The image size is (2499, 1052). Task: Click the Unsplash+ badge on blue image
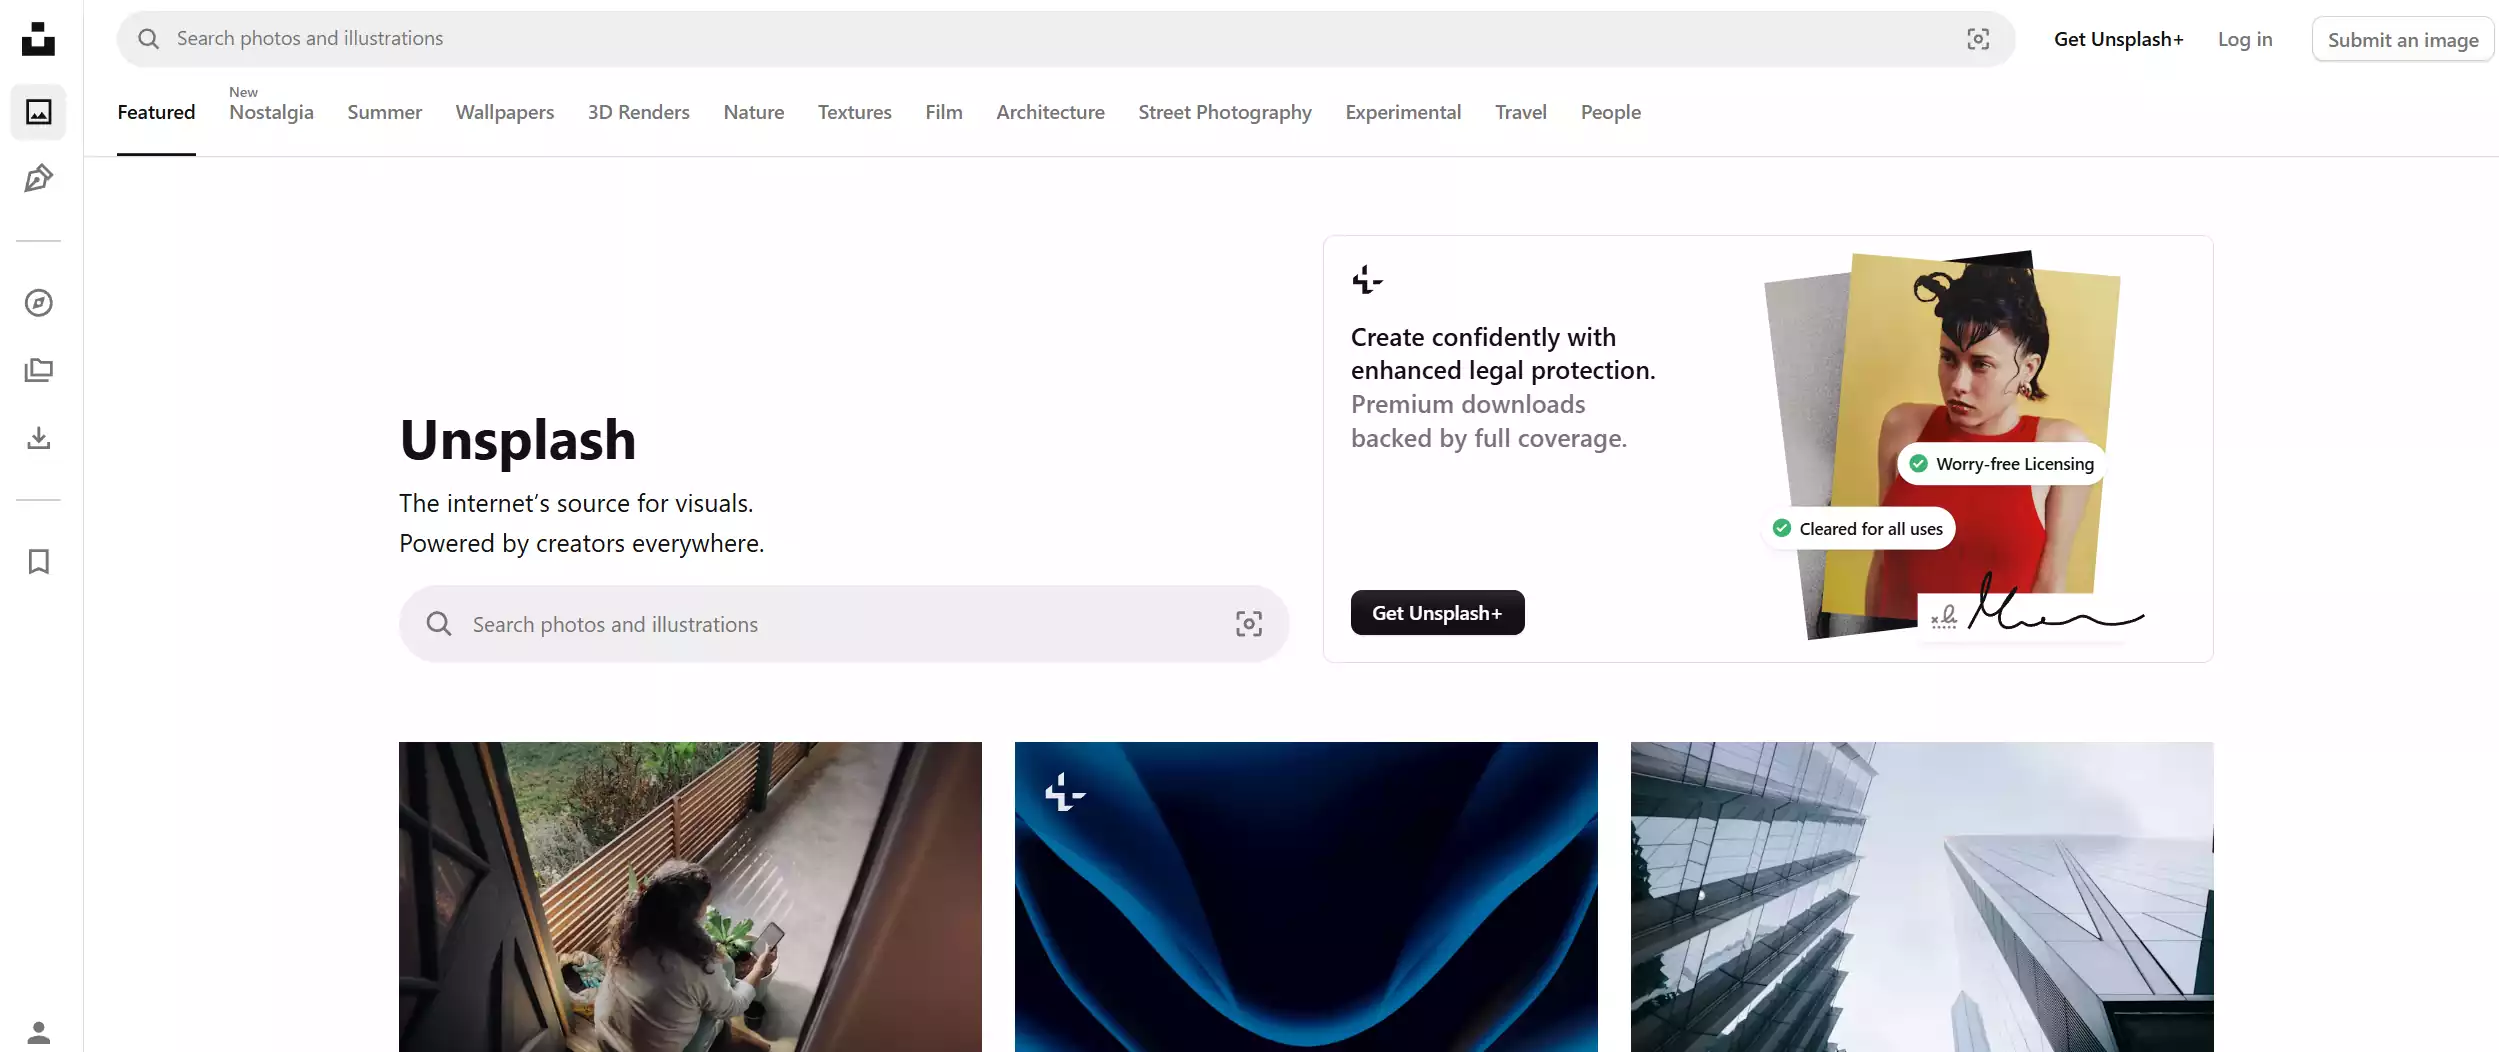(x=1065, y=792)
